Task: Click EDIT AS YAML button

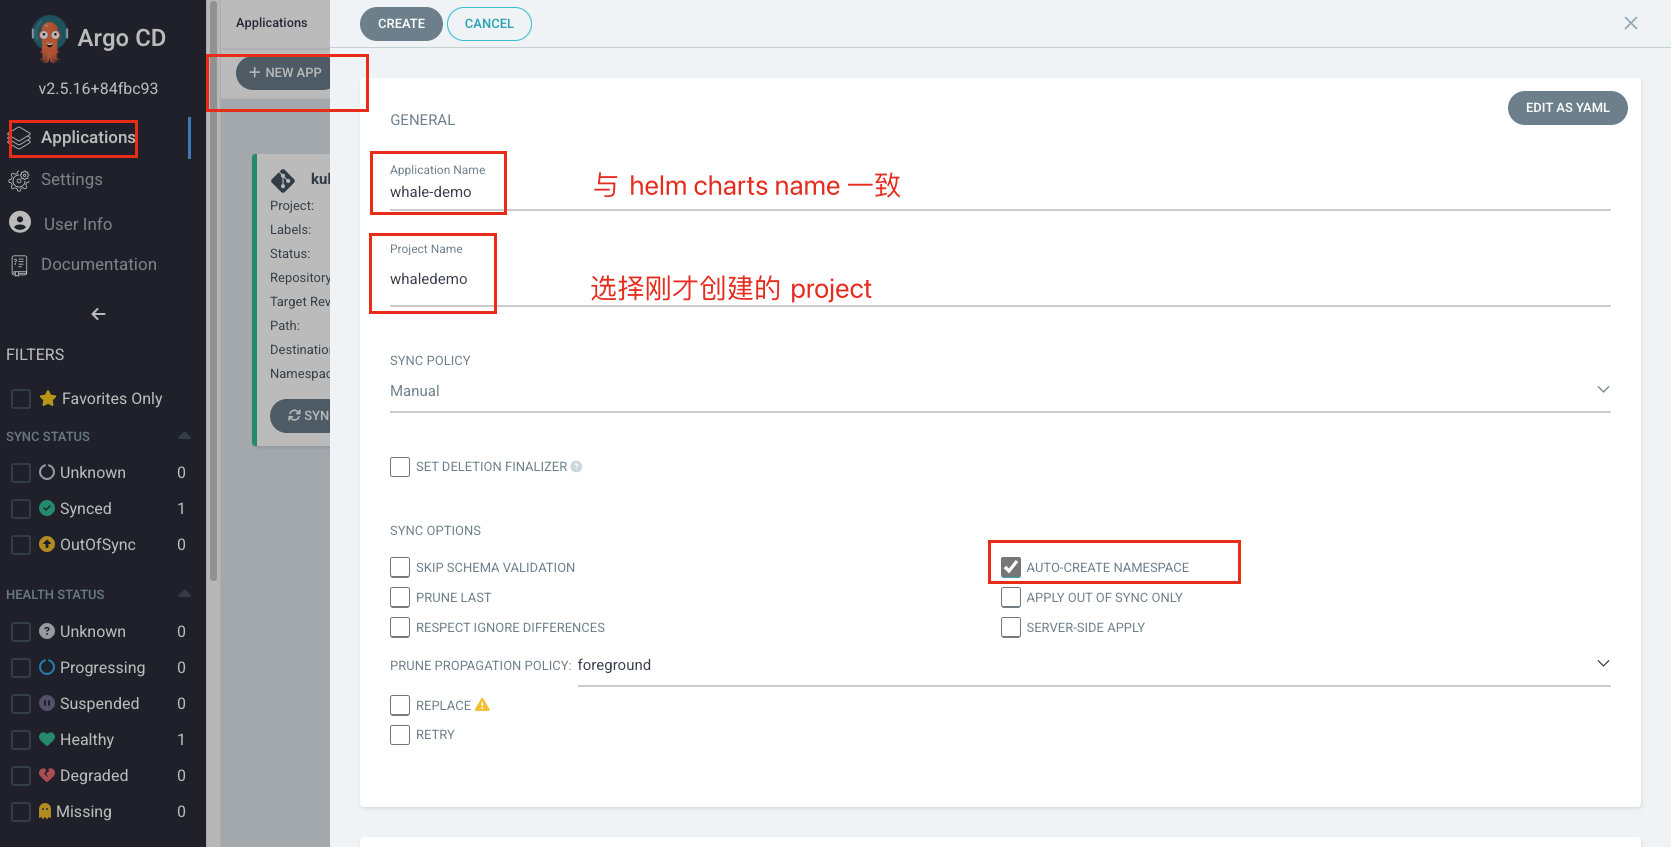Action: click(1567, 108)
